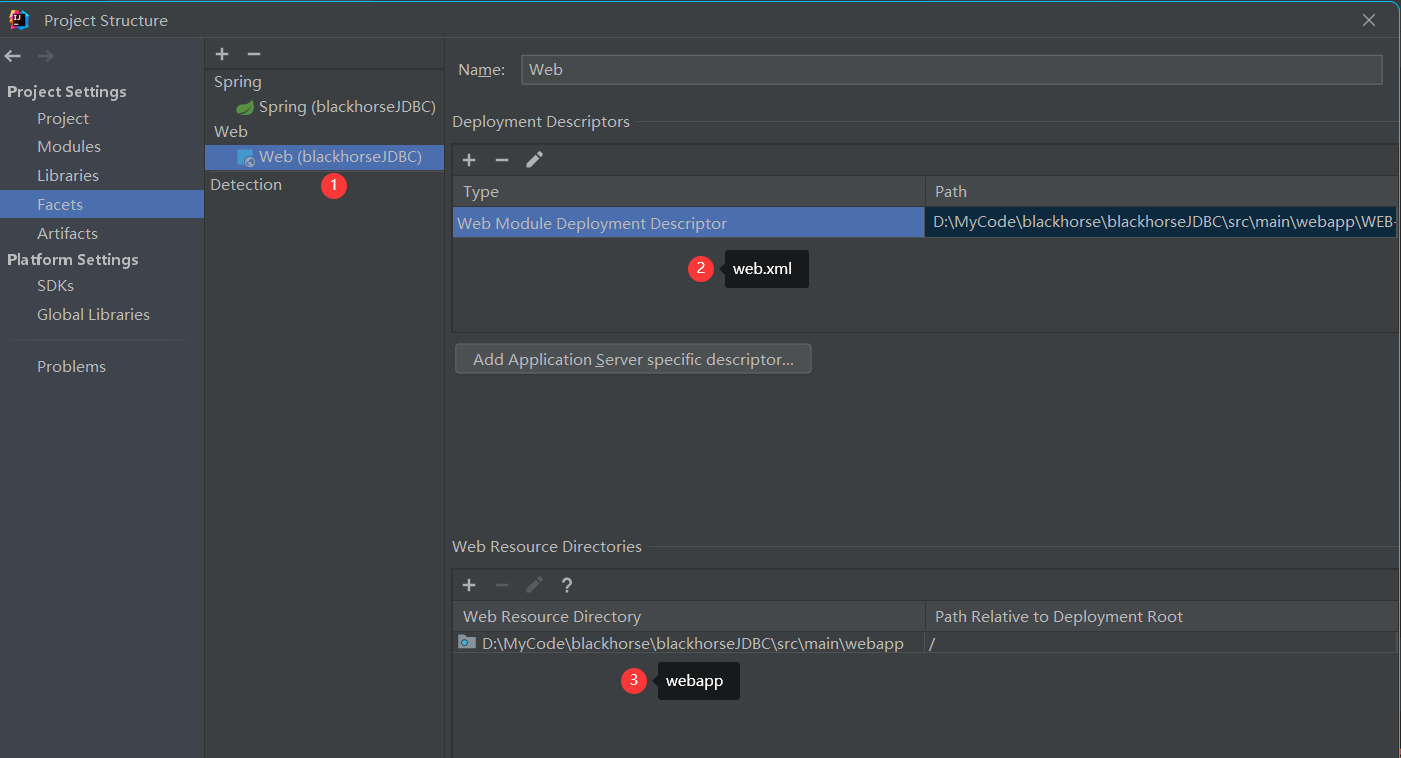Click Add Application Server specific descriptor button

point(633,359)
